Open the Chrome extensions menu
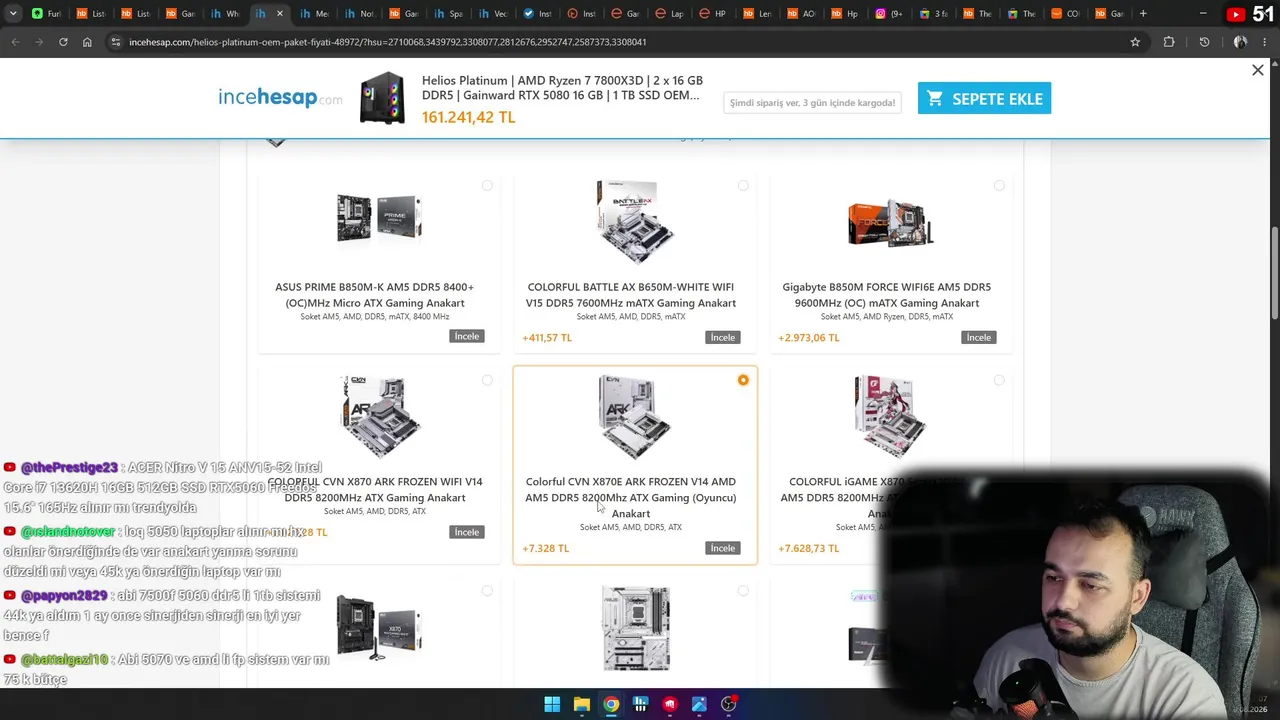The width and height of the screenshot is (1280, 720). pyautogui.click(x=1169, y=42)
